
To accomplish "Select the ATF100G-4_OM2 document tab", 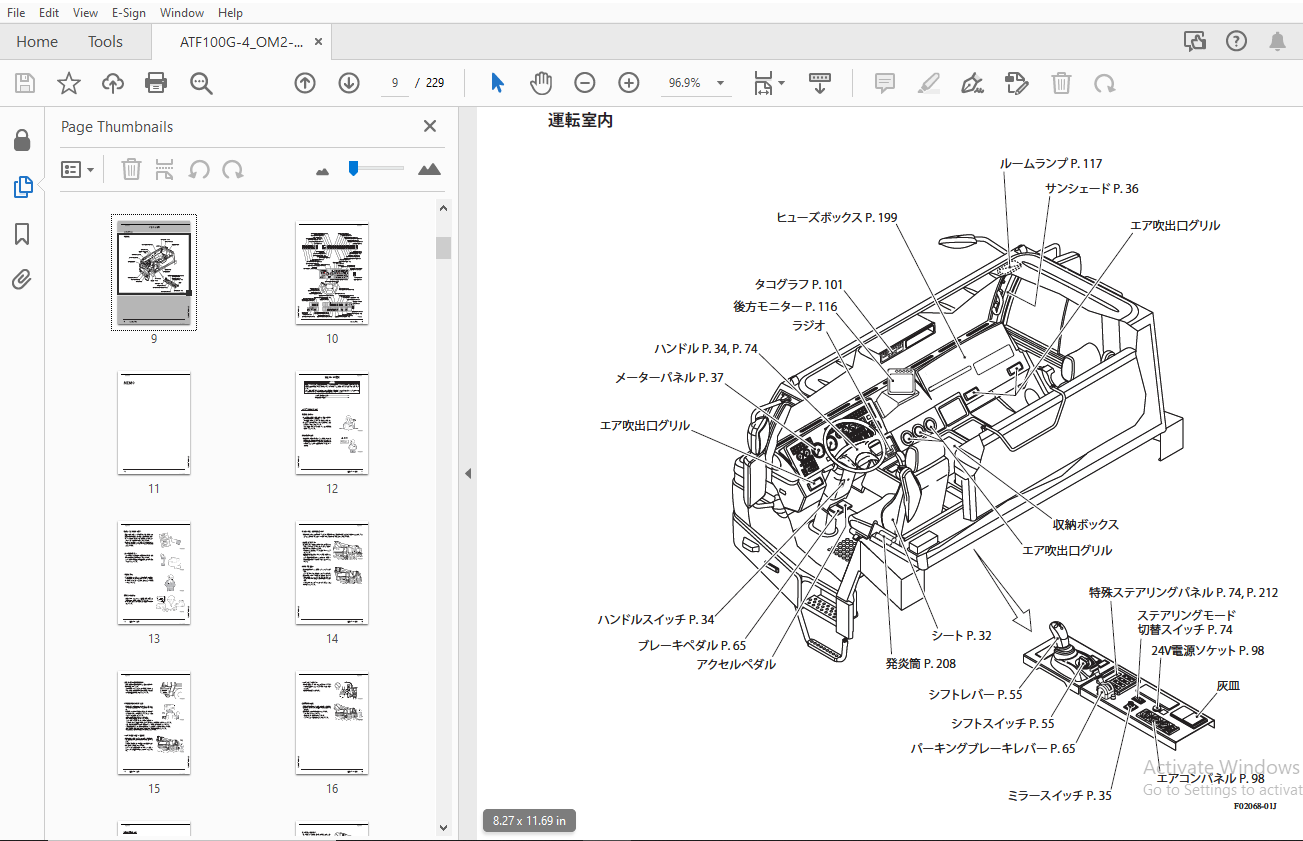I will [x=242, y=42].
